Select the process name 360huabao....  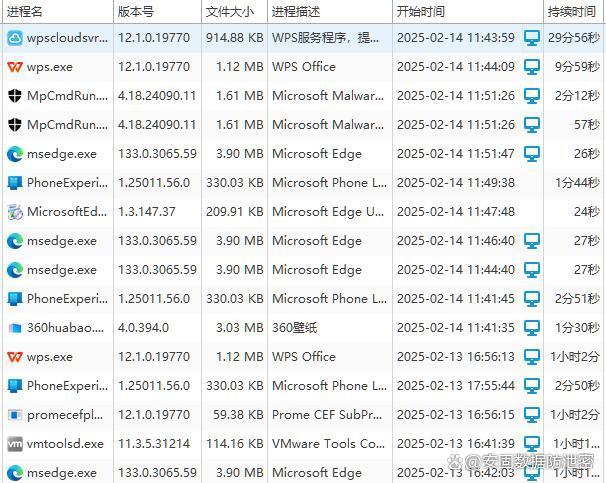click(x=65, y=328)
